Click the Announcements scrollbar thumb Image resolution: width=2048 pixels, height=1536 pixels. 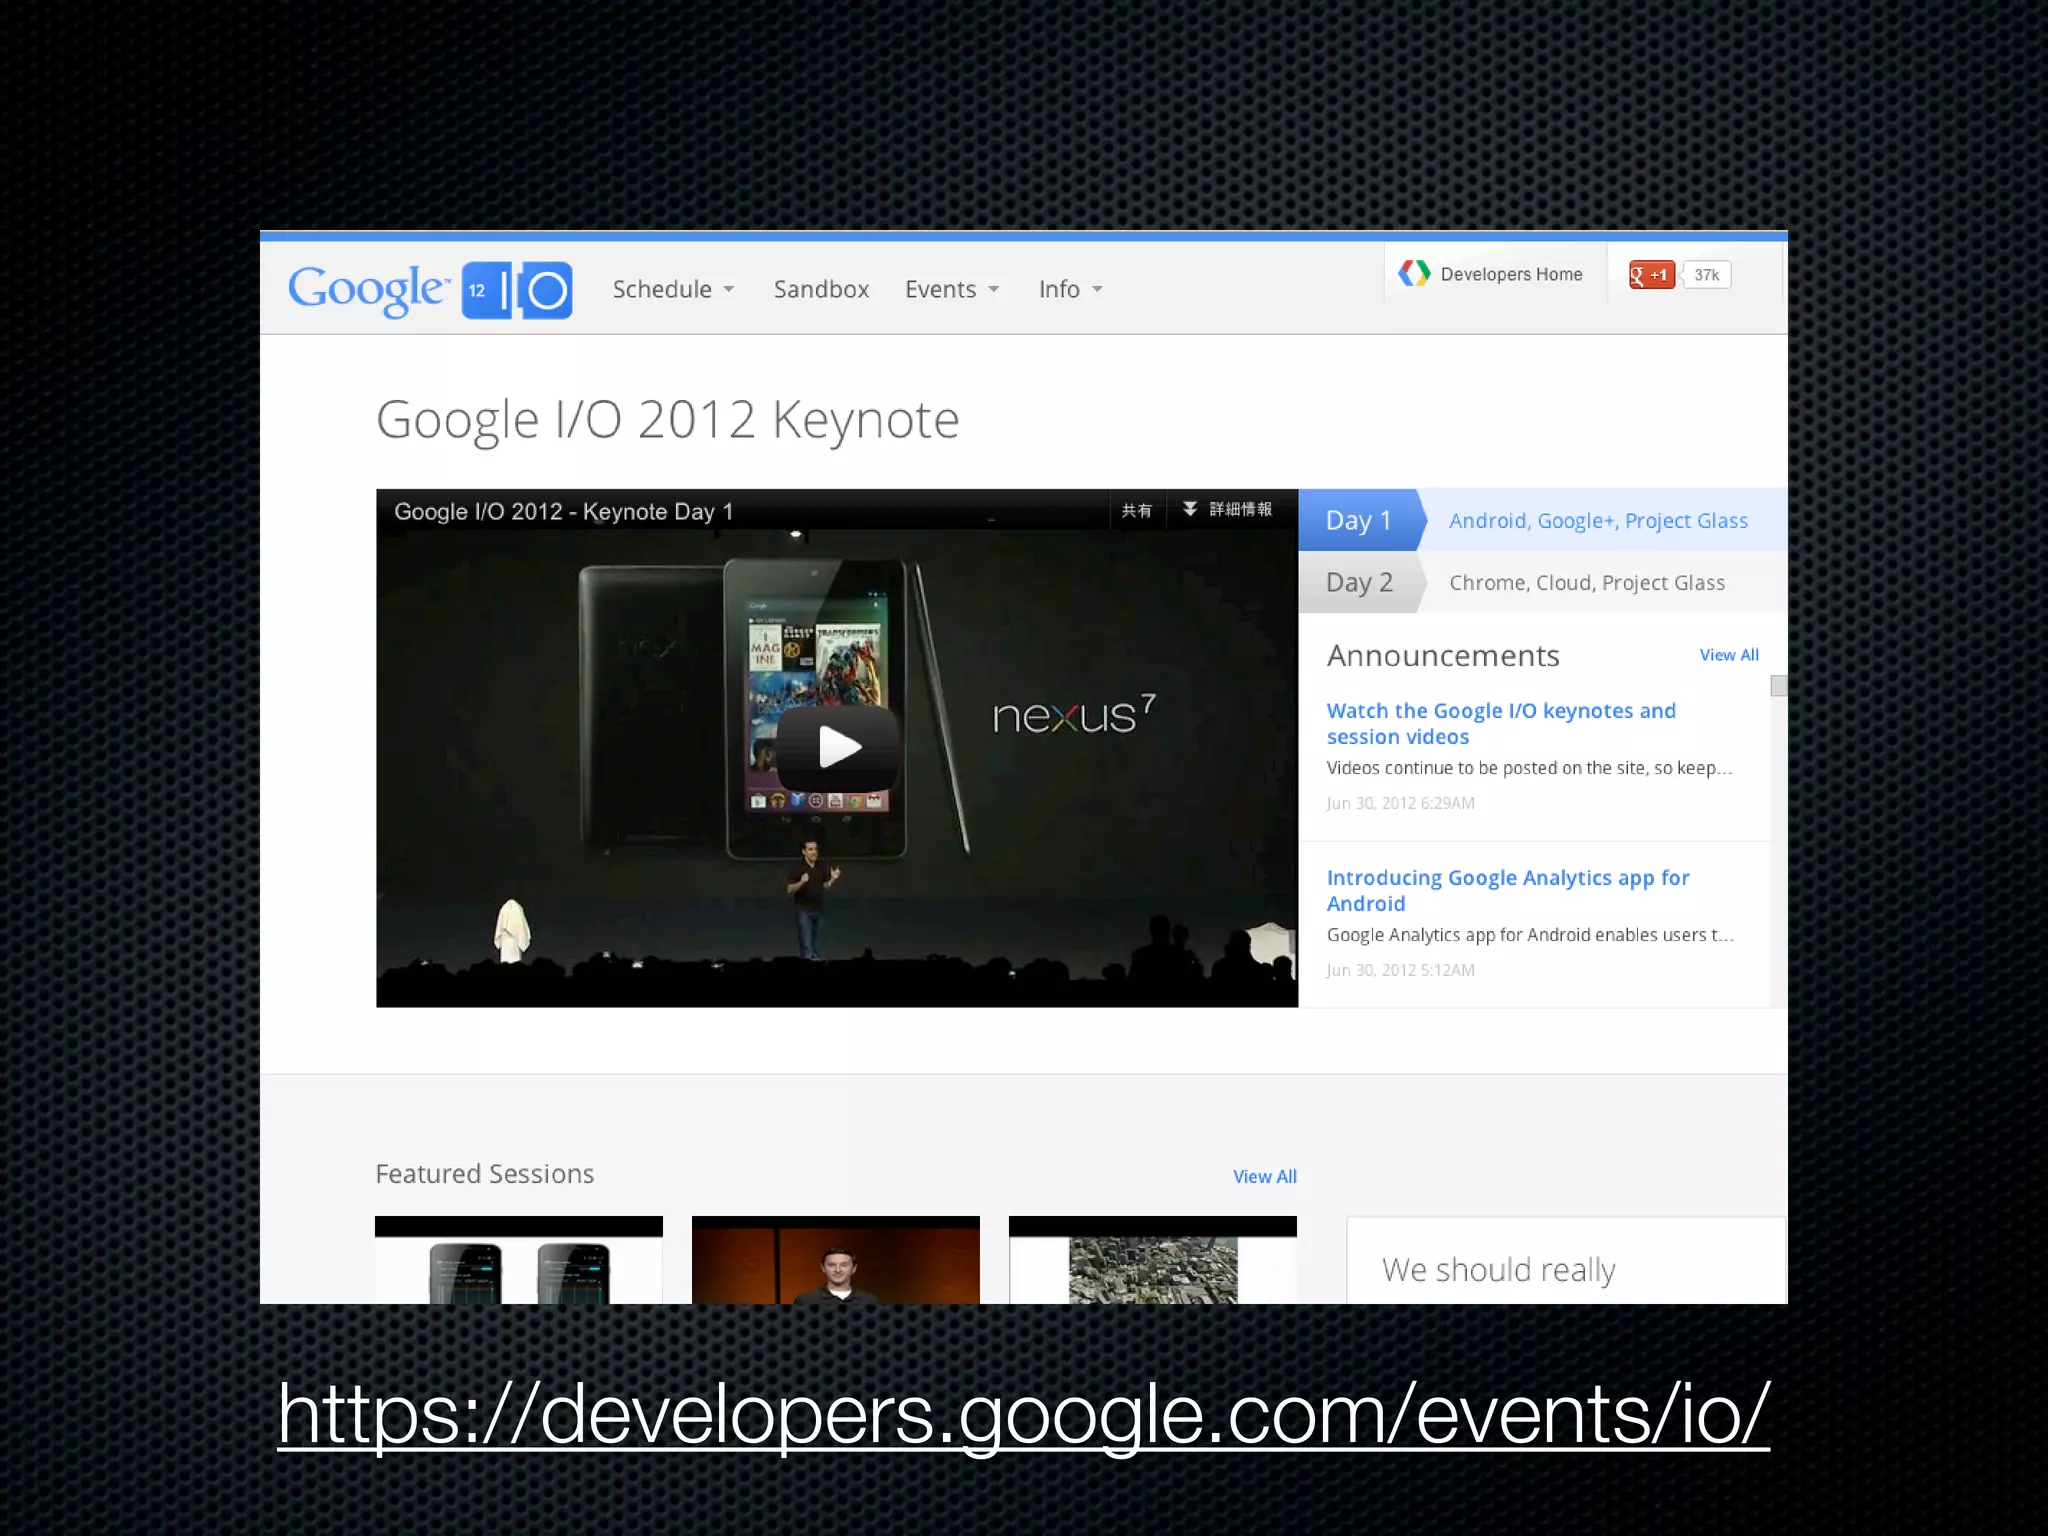pyautogui.click(x=1778, y=686)
